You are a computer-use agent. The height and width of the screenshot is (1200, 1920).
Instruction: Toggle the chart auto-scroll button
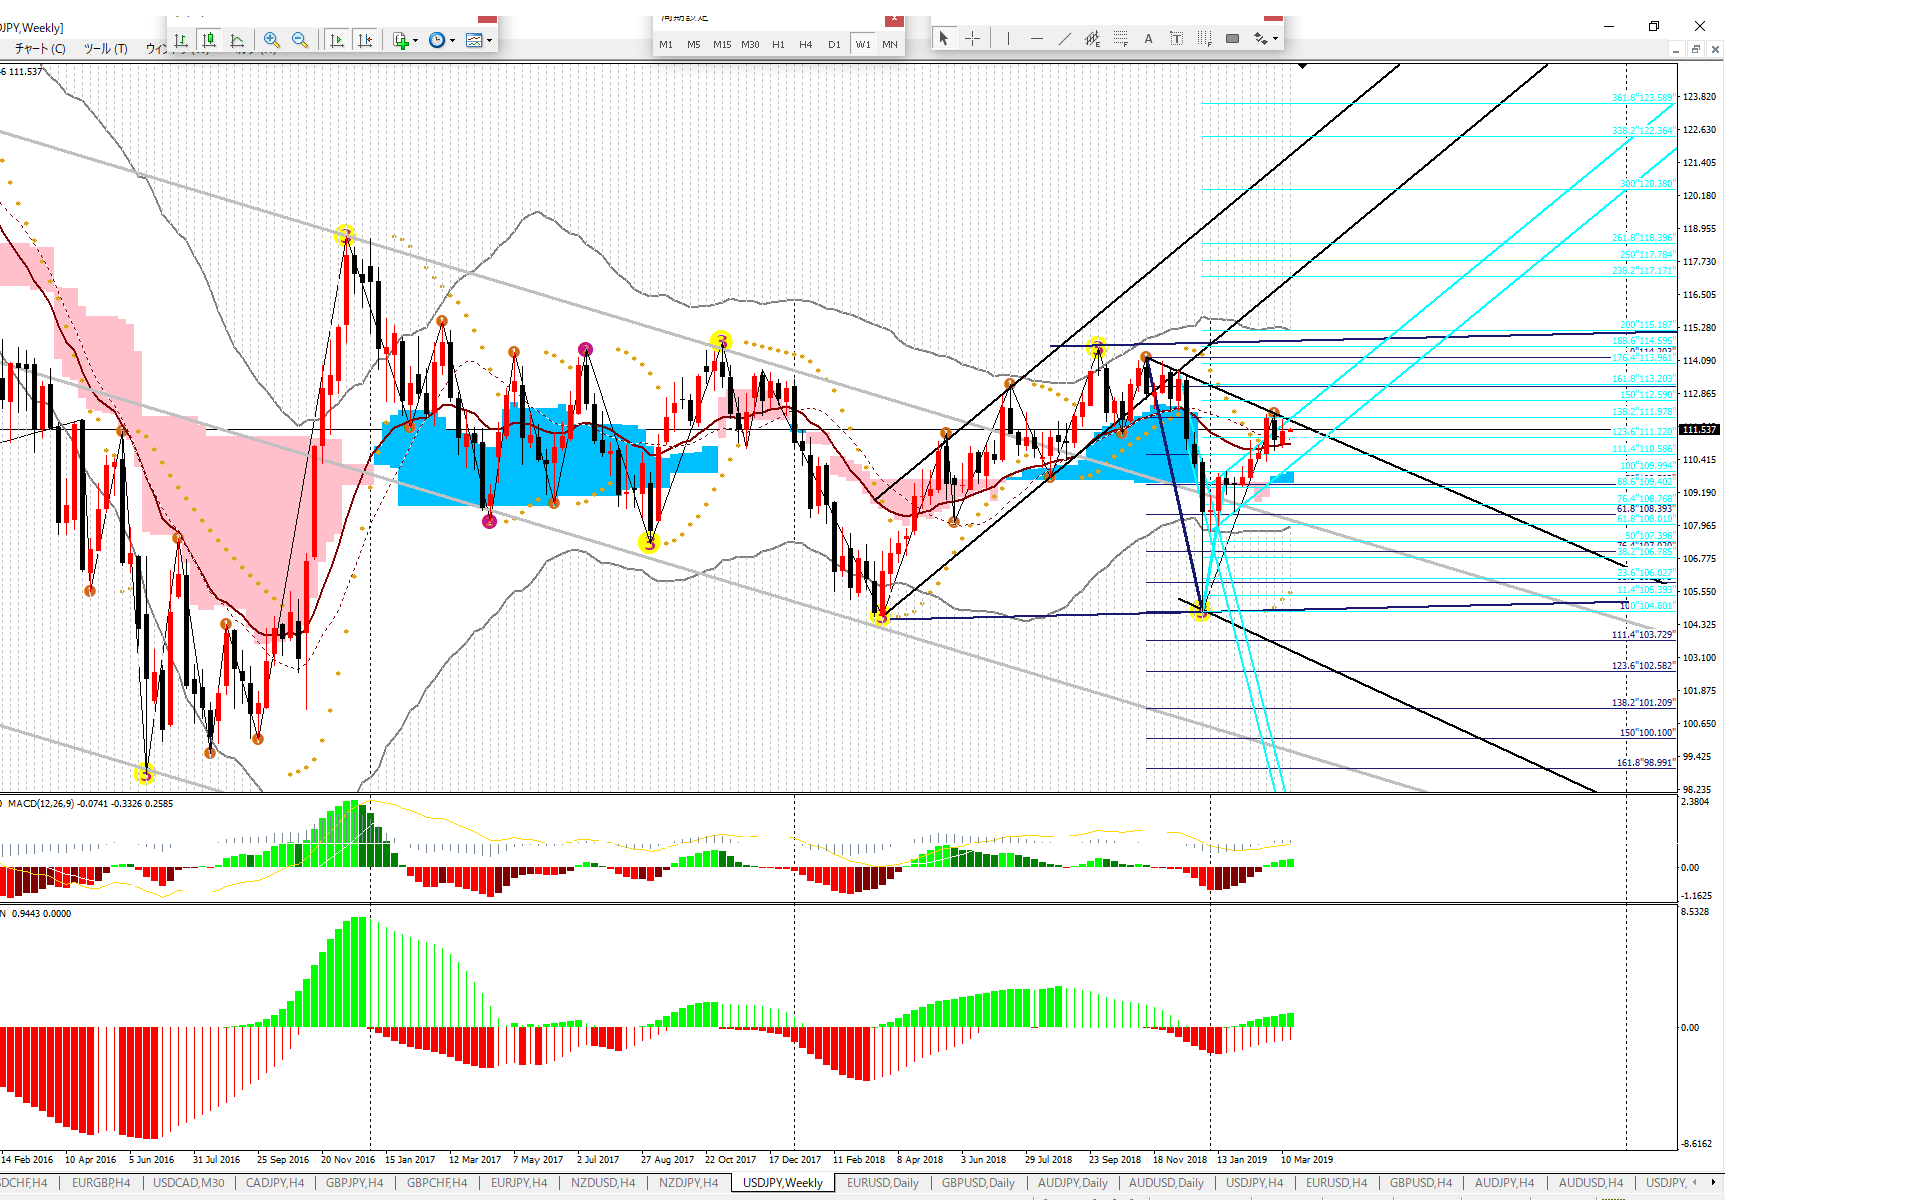click(337, 40)
